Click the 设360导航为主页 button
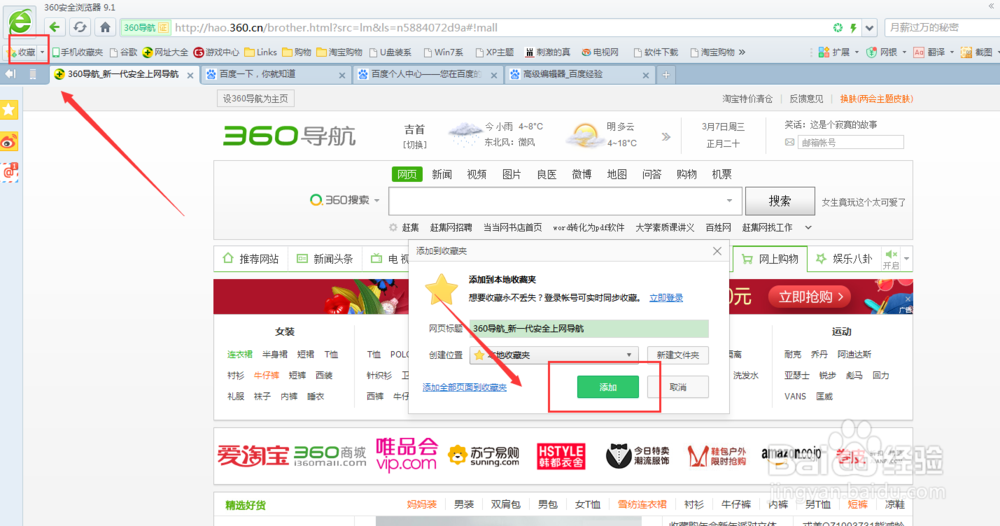1000x526 pixels. [x=255, y=99]
